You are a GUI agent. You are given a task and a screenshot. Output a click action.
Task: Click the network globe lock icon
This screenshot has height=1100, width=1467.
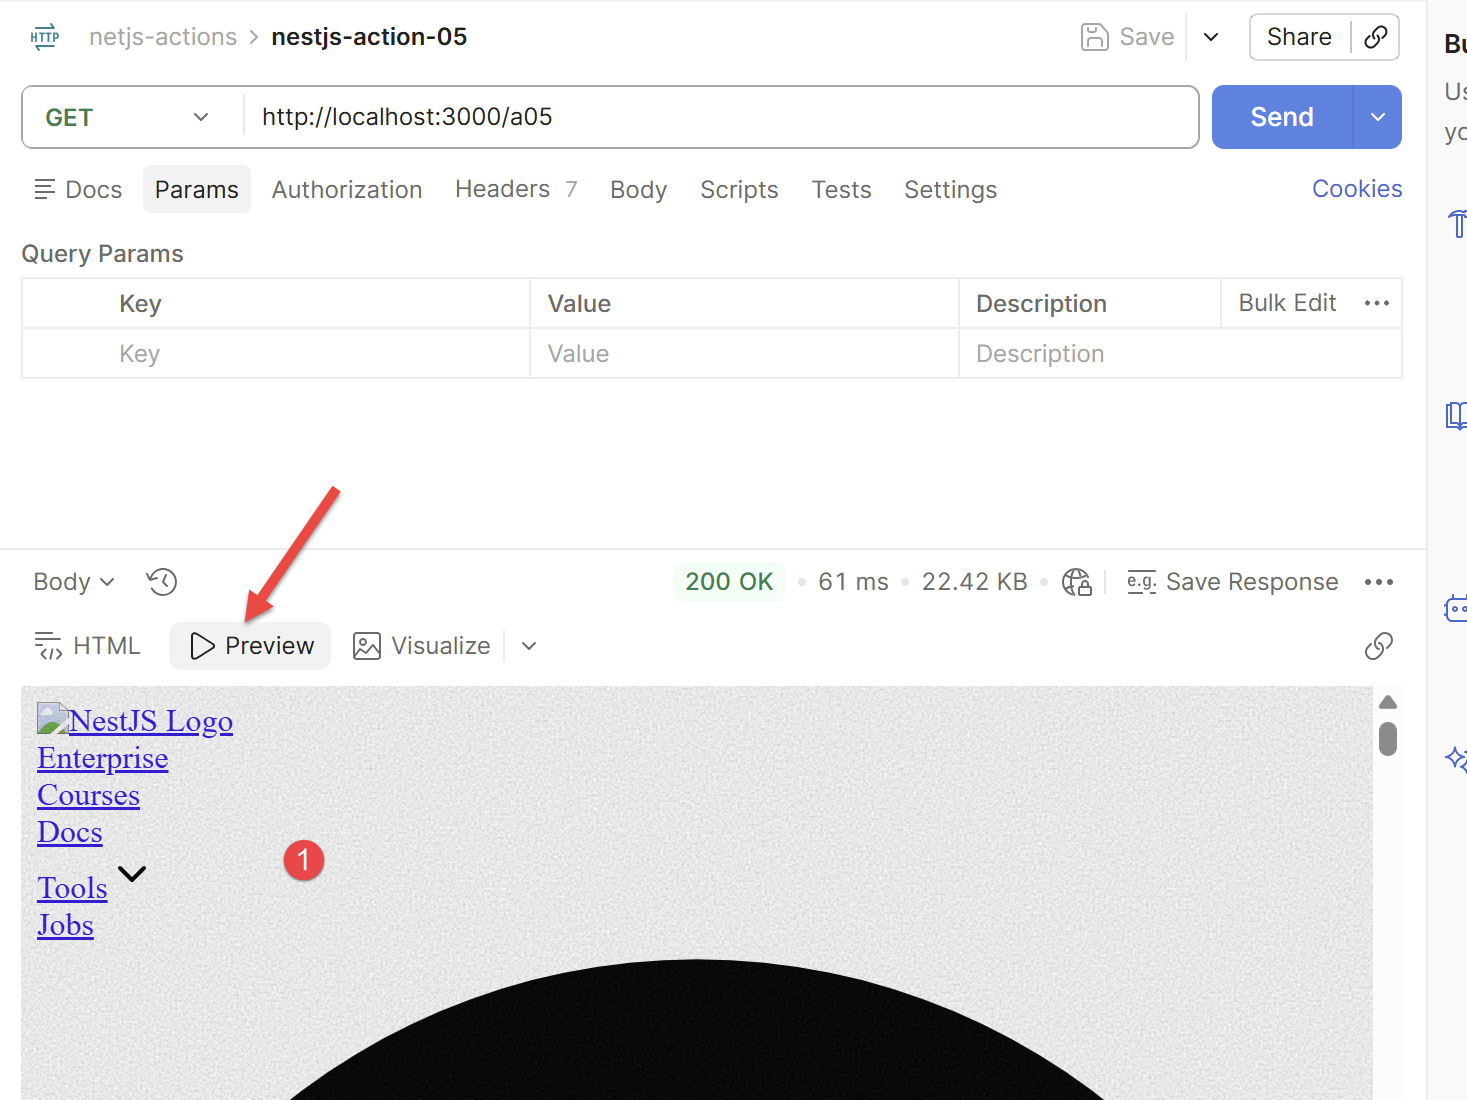click(1077, 582)
